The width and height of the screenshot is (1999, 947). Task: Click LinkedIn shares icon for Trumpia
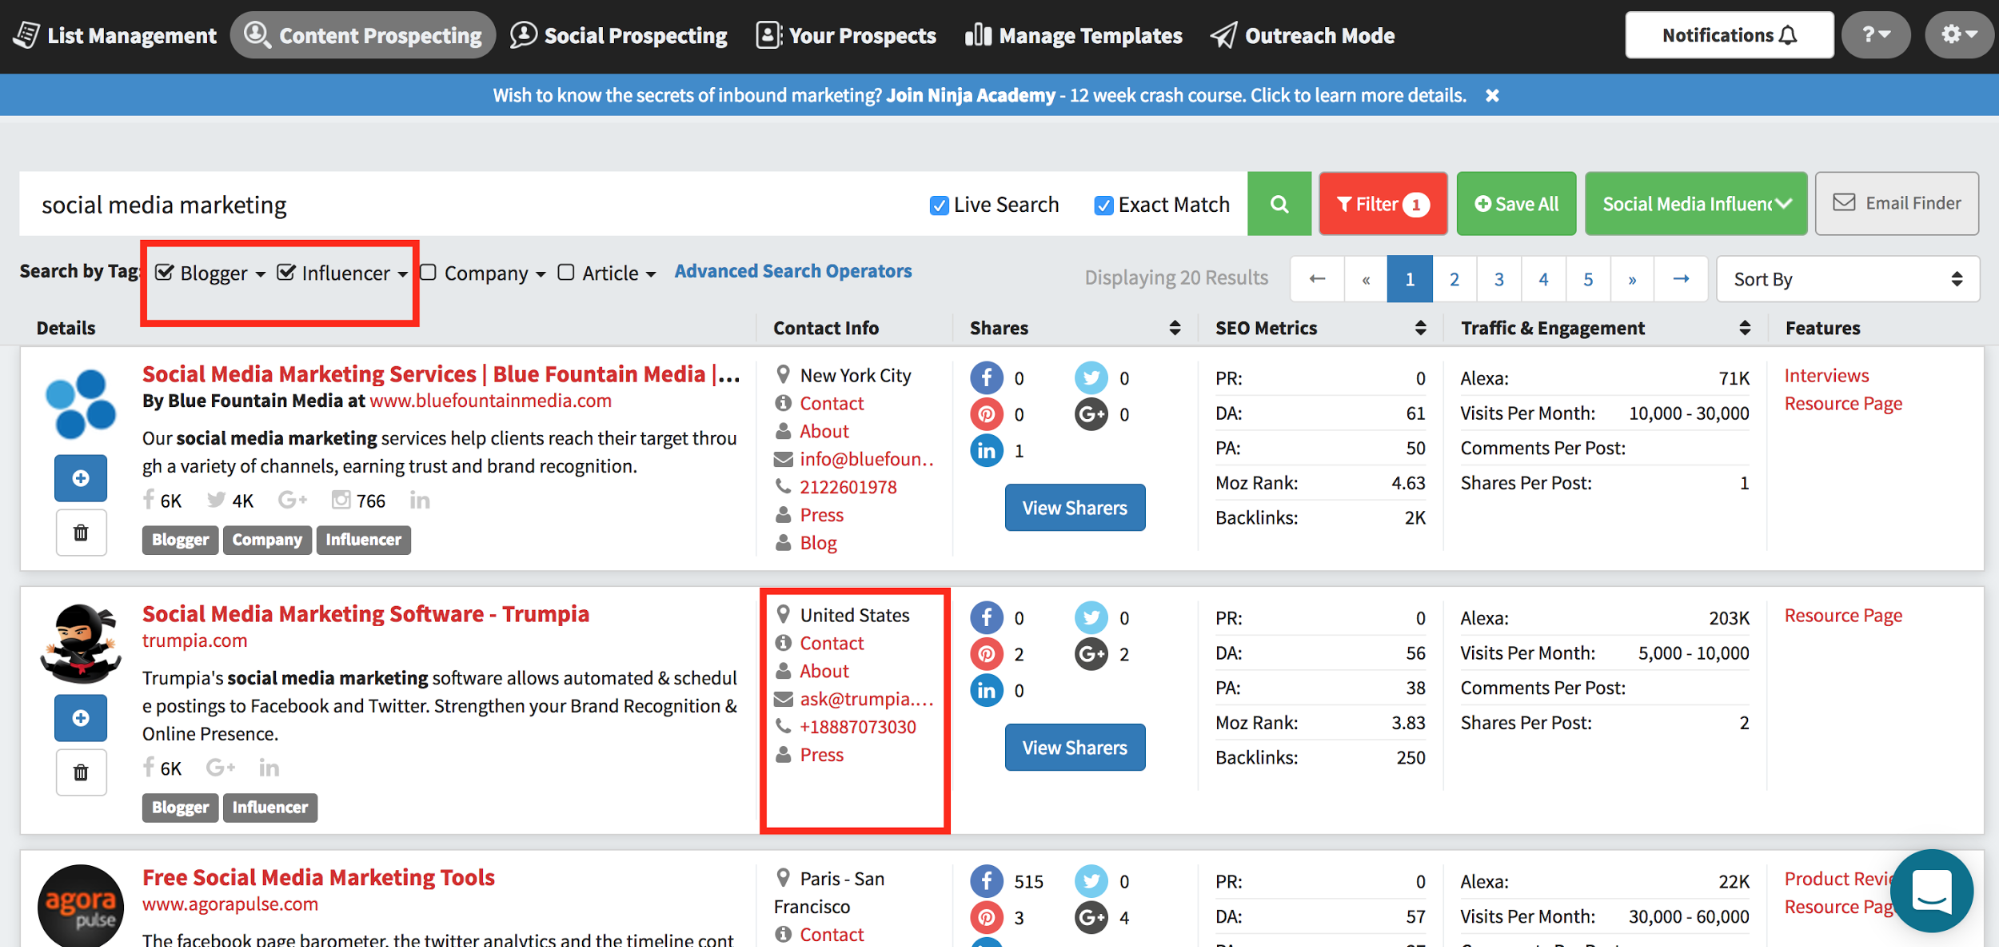click(x=987, y=690)
